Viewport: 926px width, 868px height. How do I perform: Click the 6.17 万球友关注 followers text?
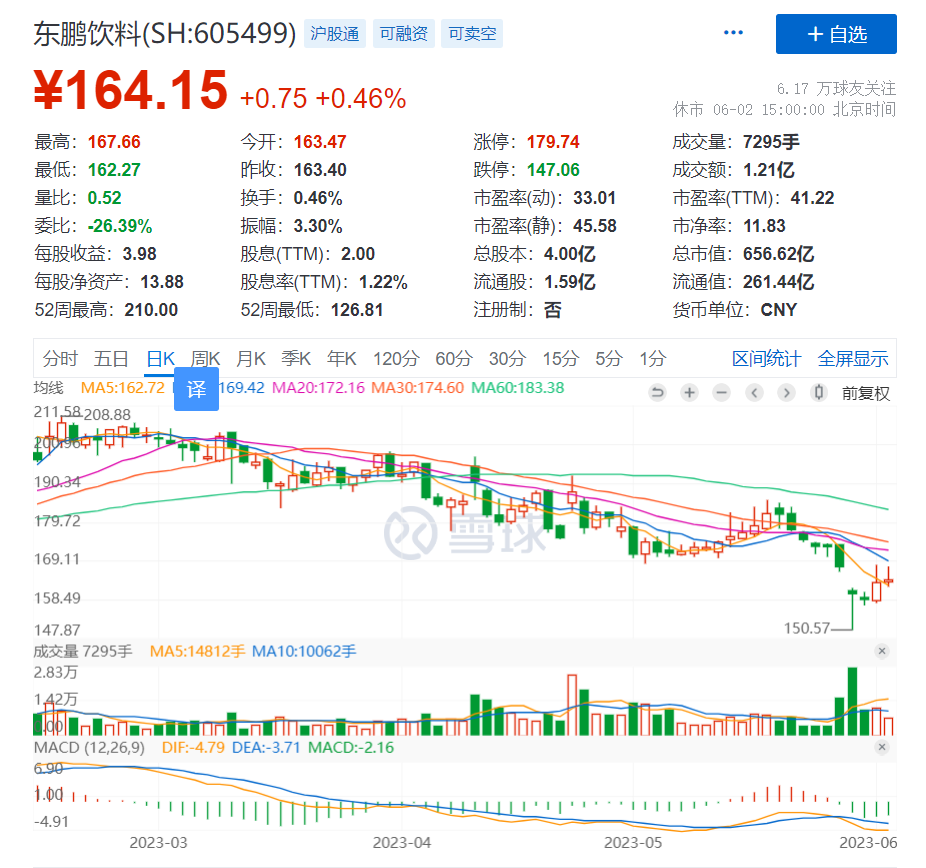coord(836,89)
